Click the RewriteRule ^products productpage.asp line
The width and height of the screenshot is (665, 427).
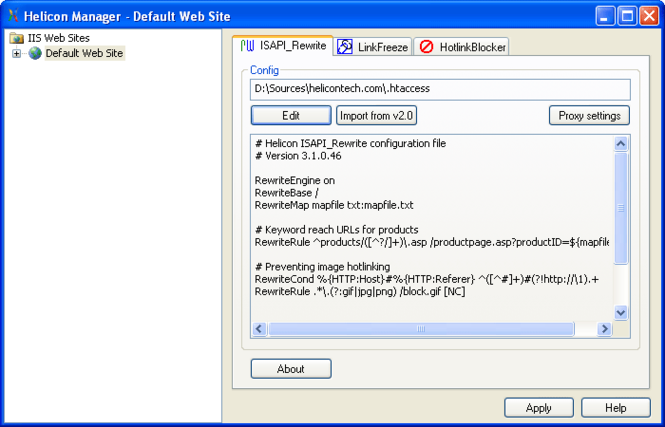(x=432, y=242)
